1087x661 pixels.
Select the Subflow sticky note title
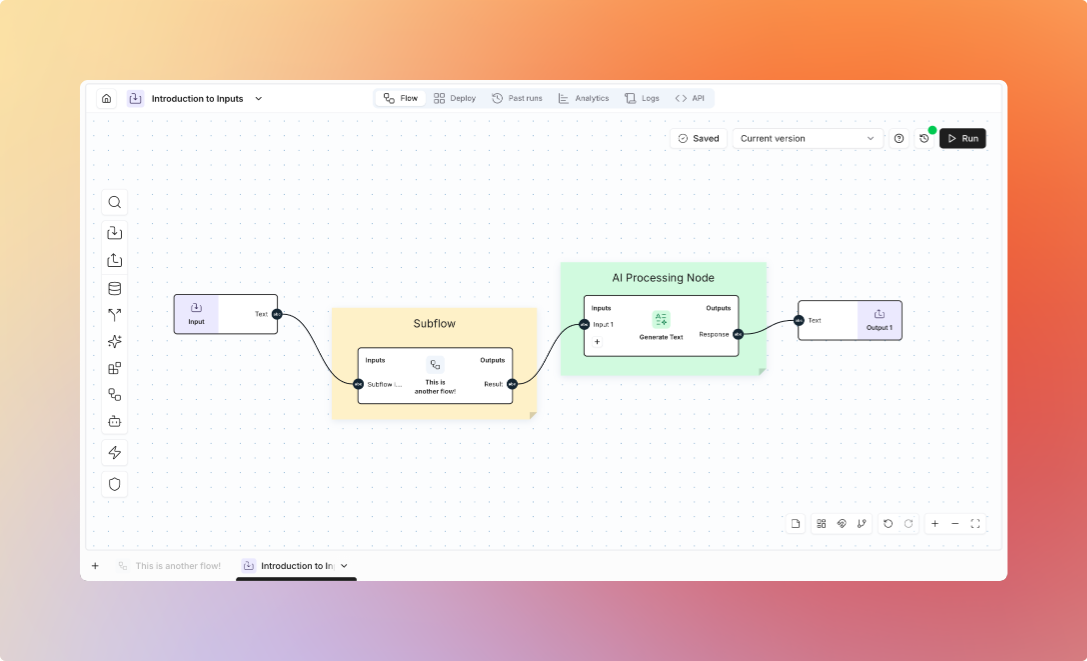coord(435,324)
